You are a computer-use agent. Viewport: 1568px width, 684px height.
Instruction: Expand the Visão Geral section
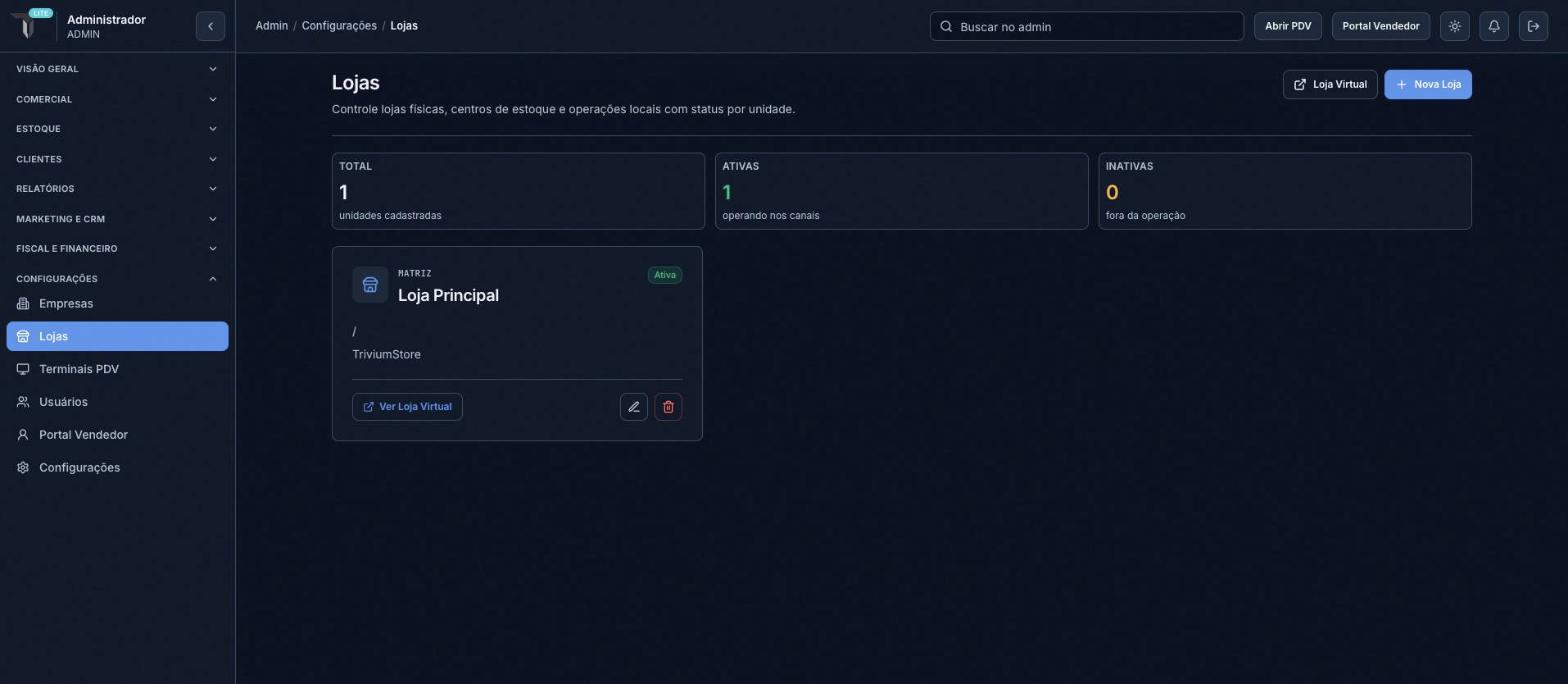tap(117, 69)
